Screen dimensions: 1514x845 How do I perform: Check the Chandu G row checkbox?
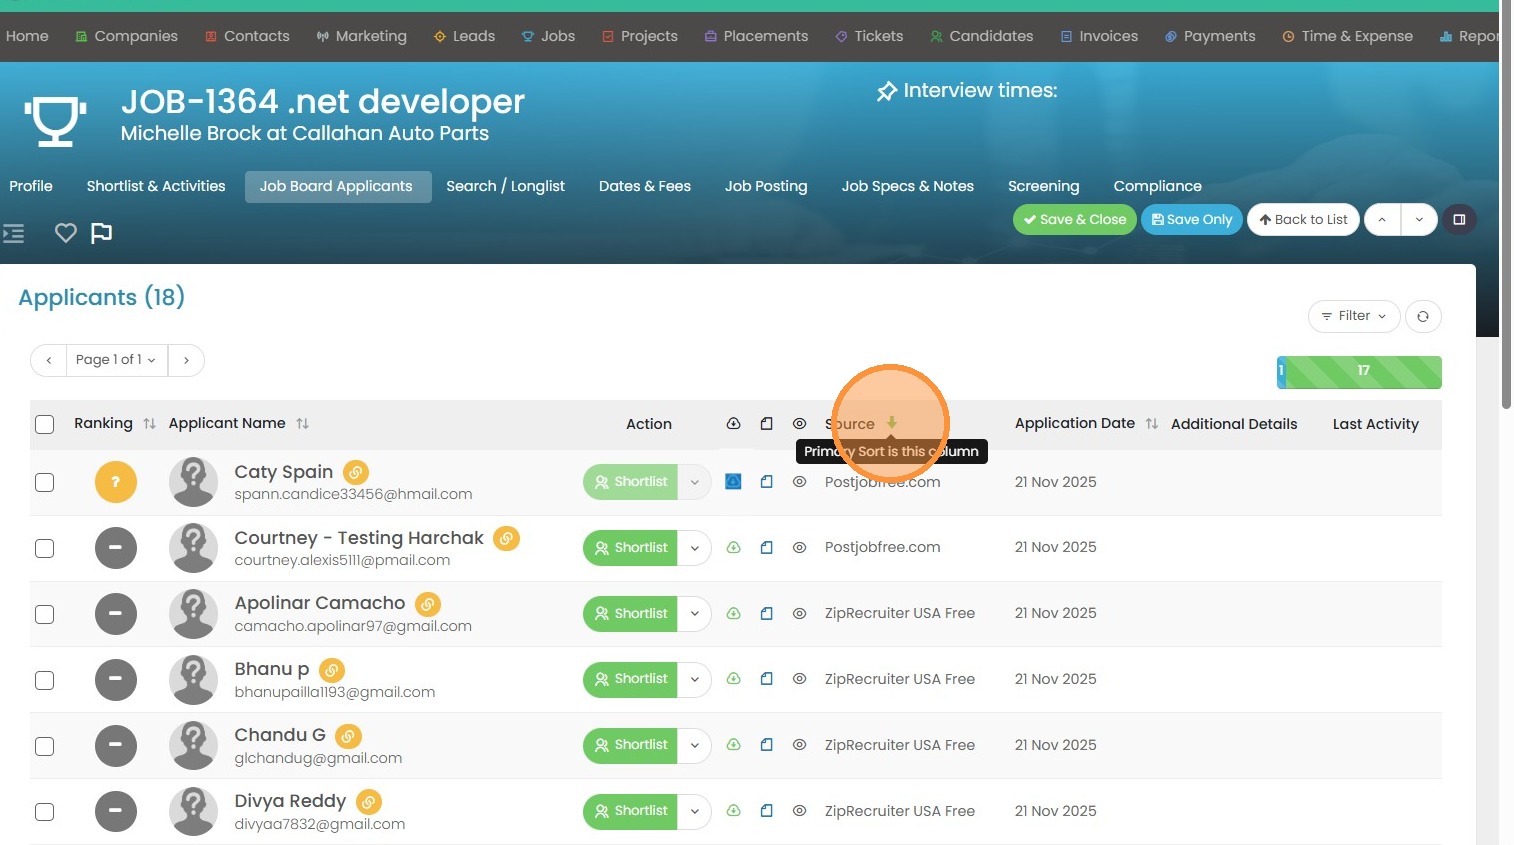click(x=45, y=746)
